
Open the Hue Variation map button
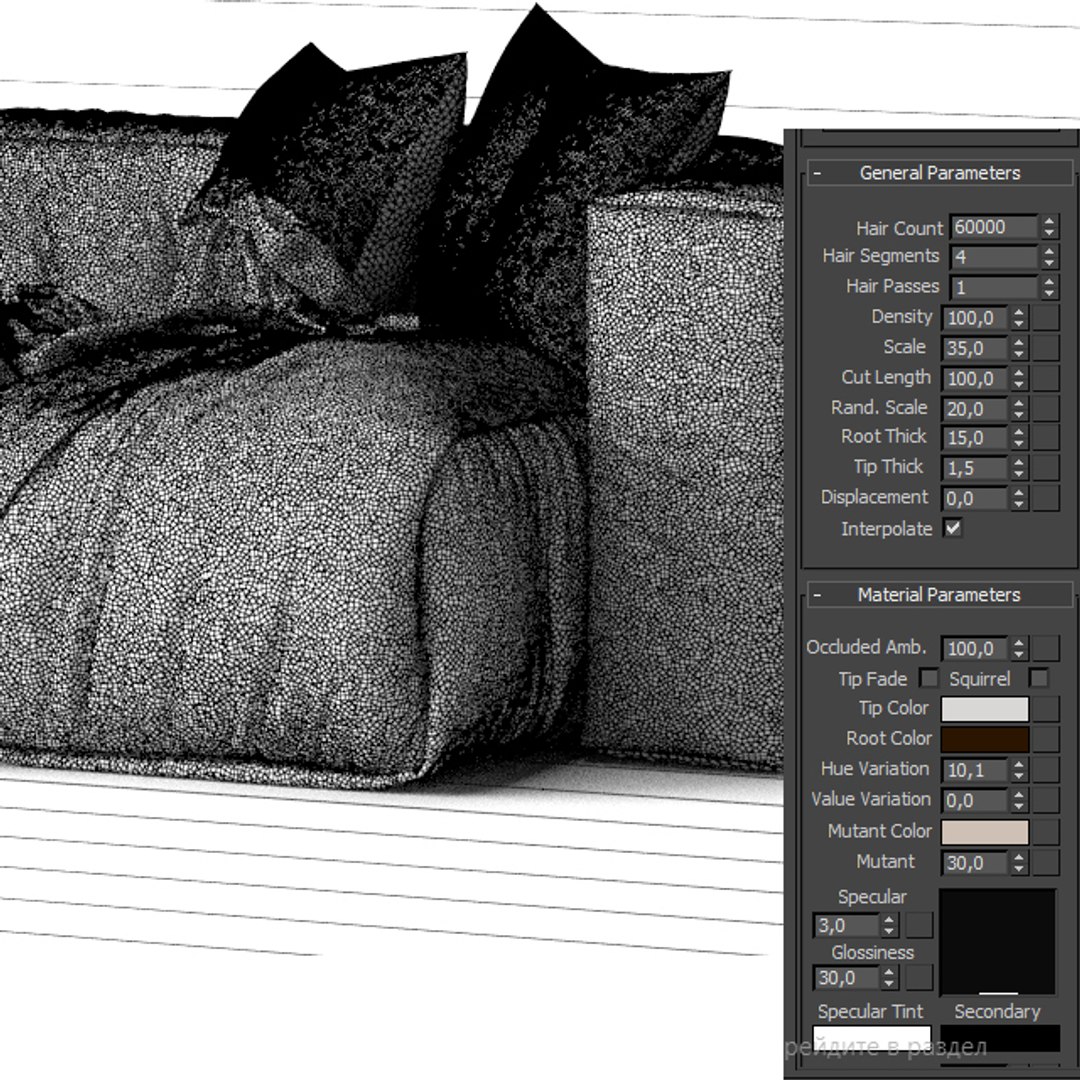click(x=1046, y=769)
